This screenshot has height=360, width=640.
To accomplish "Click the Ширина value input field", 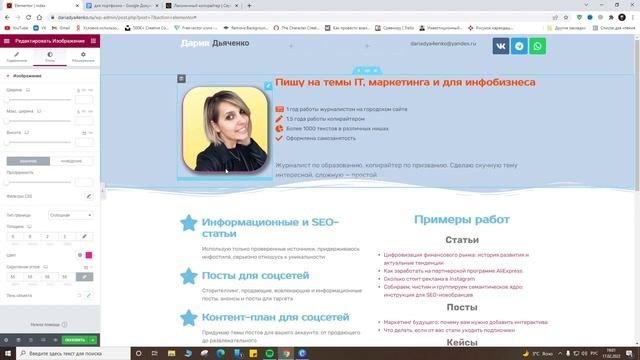I will [84, 100].
